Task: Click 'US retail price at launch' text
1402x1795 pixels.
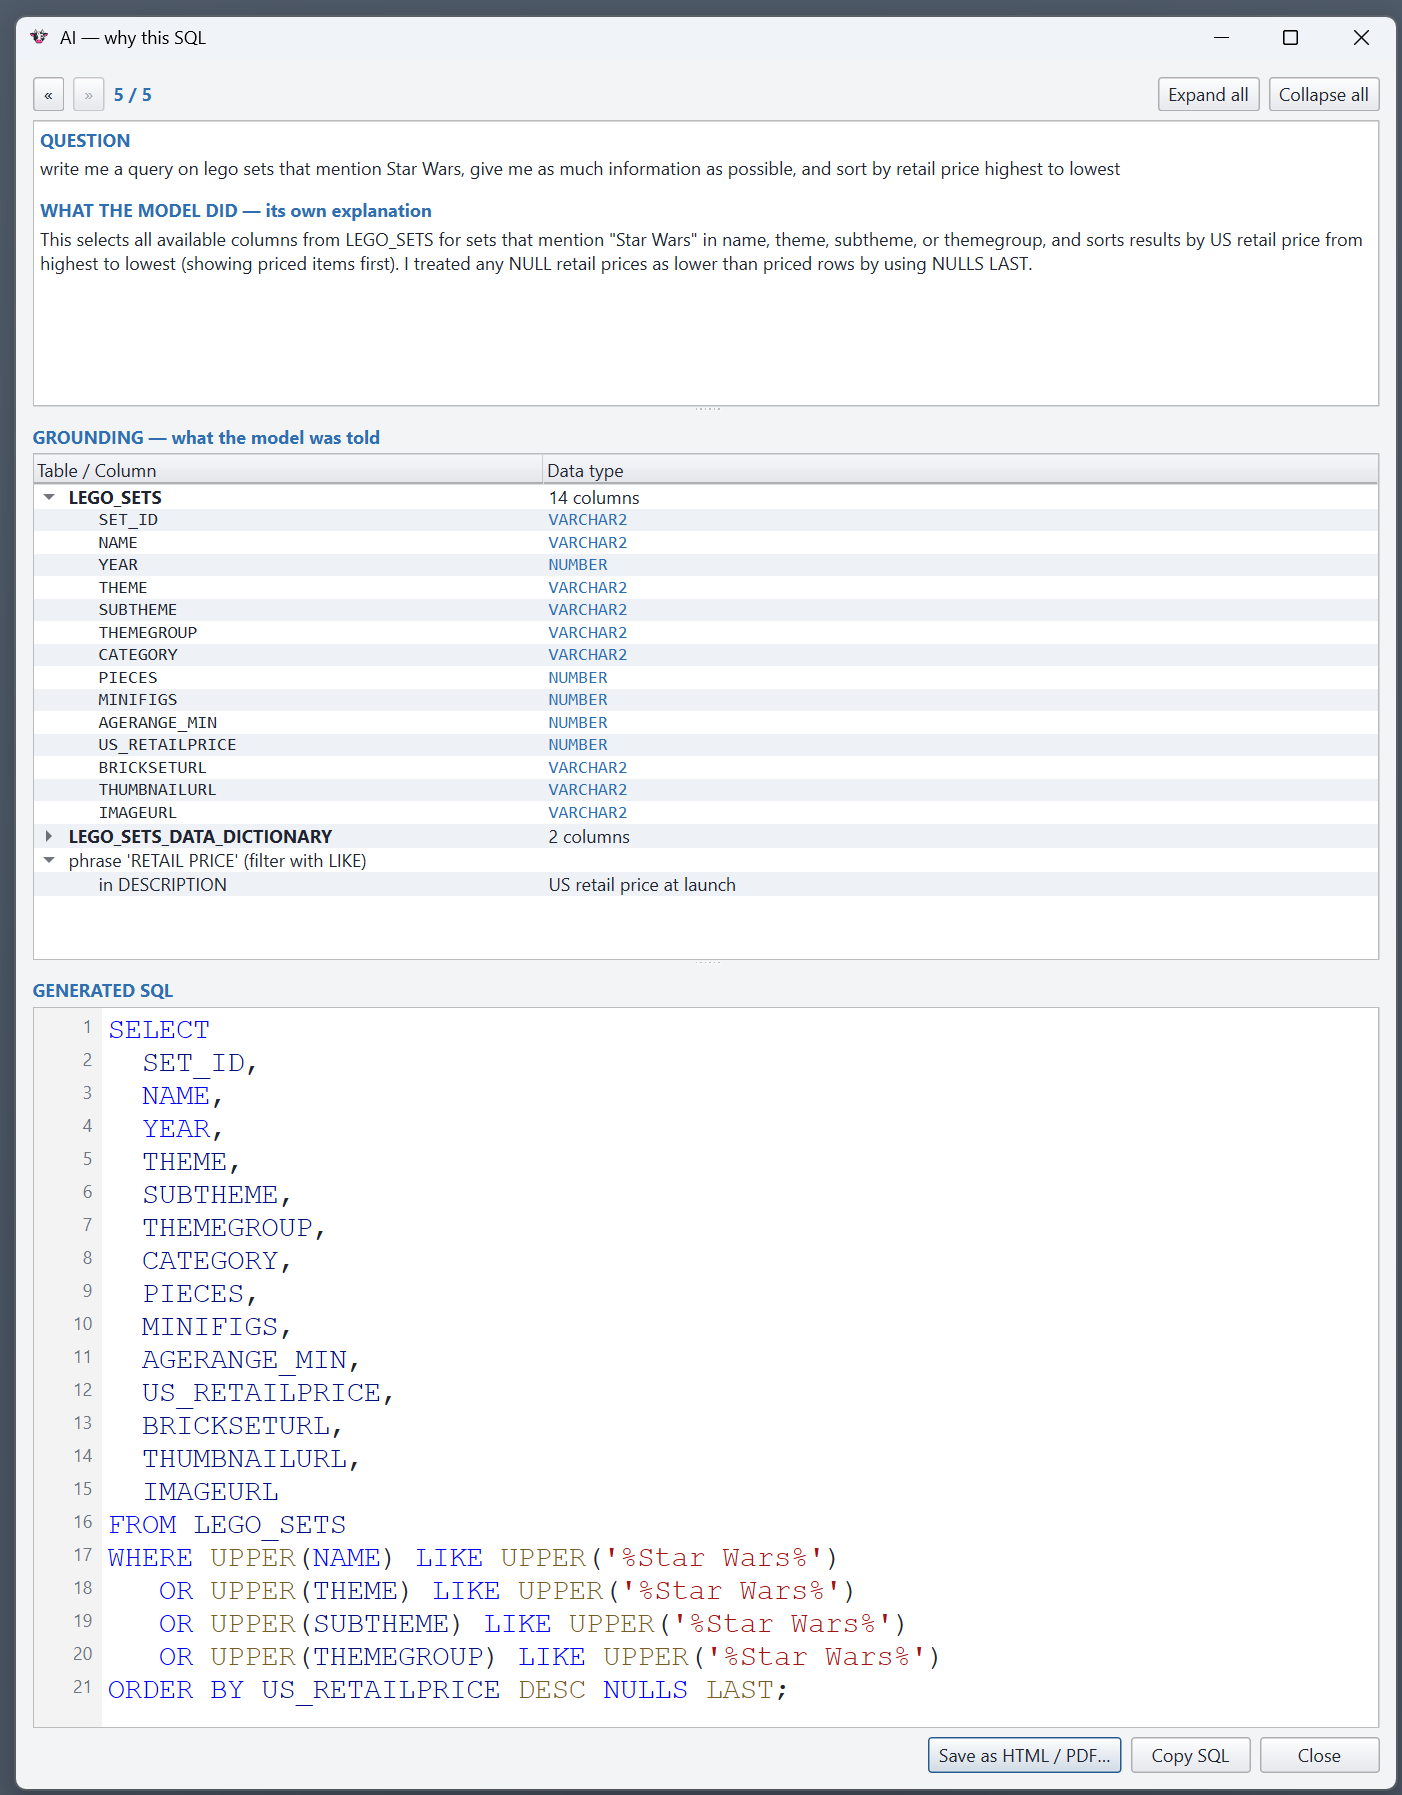Action: 642,885
